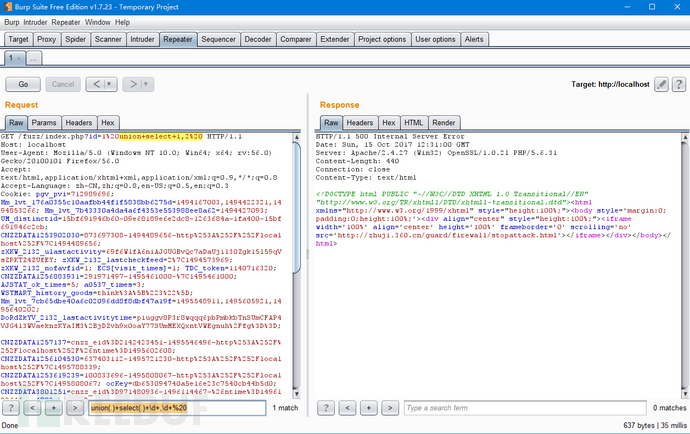Click the request pane scrollbar down arrow

(x=297, y=394)
